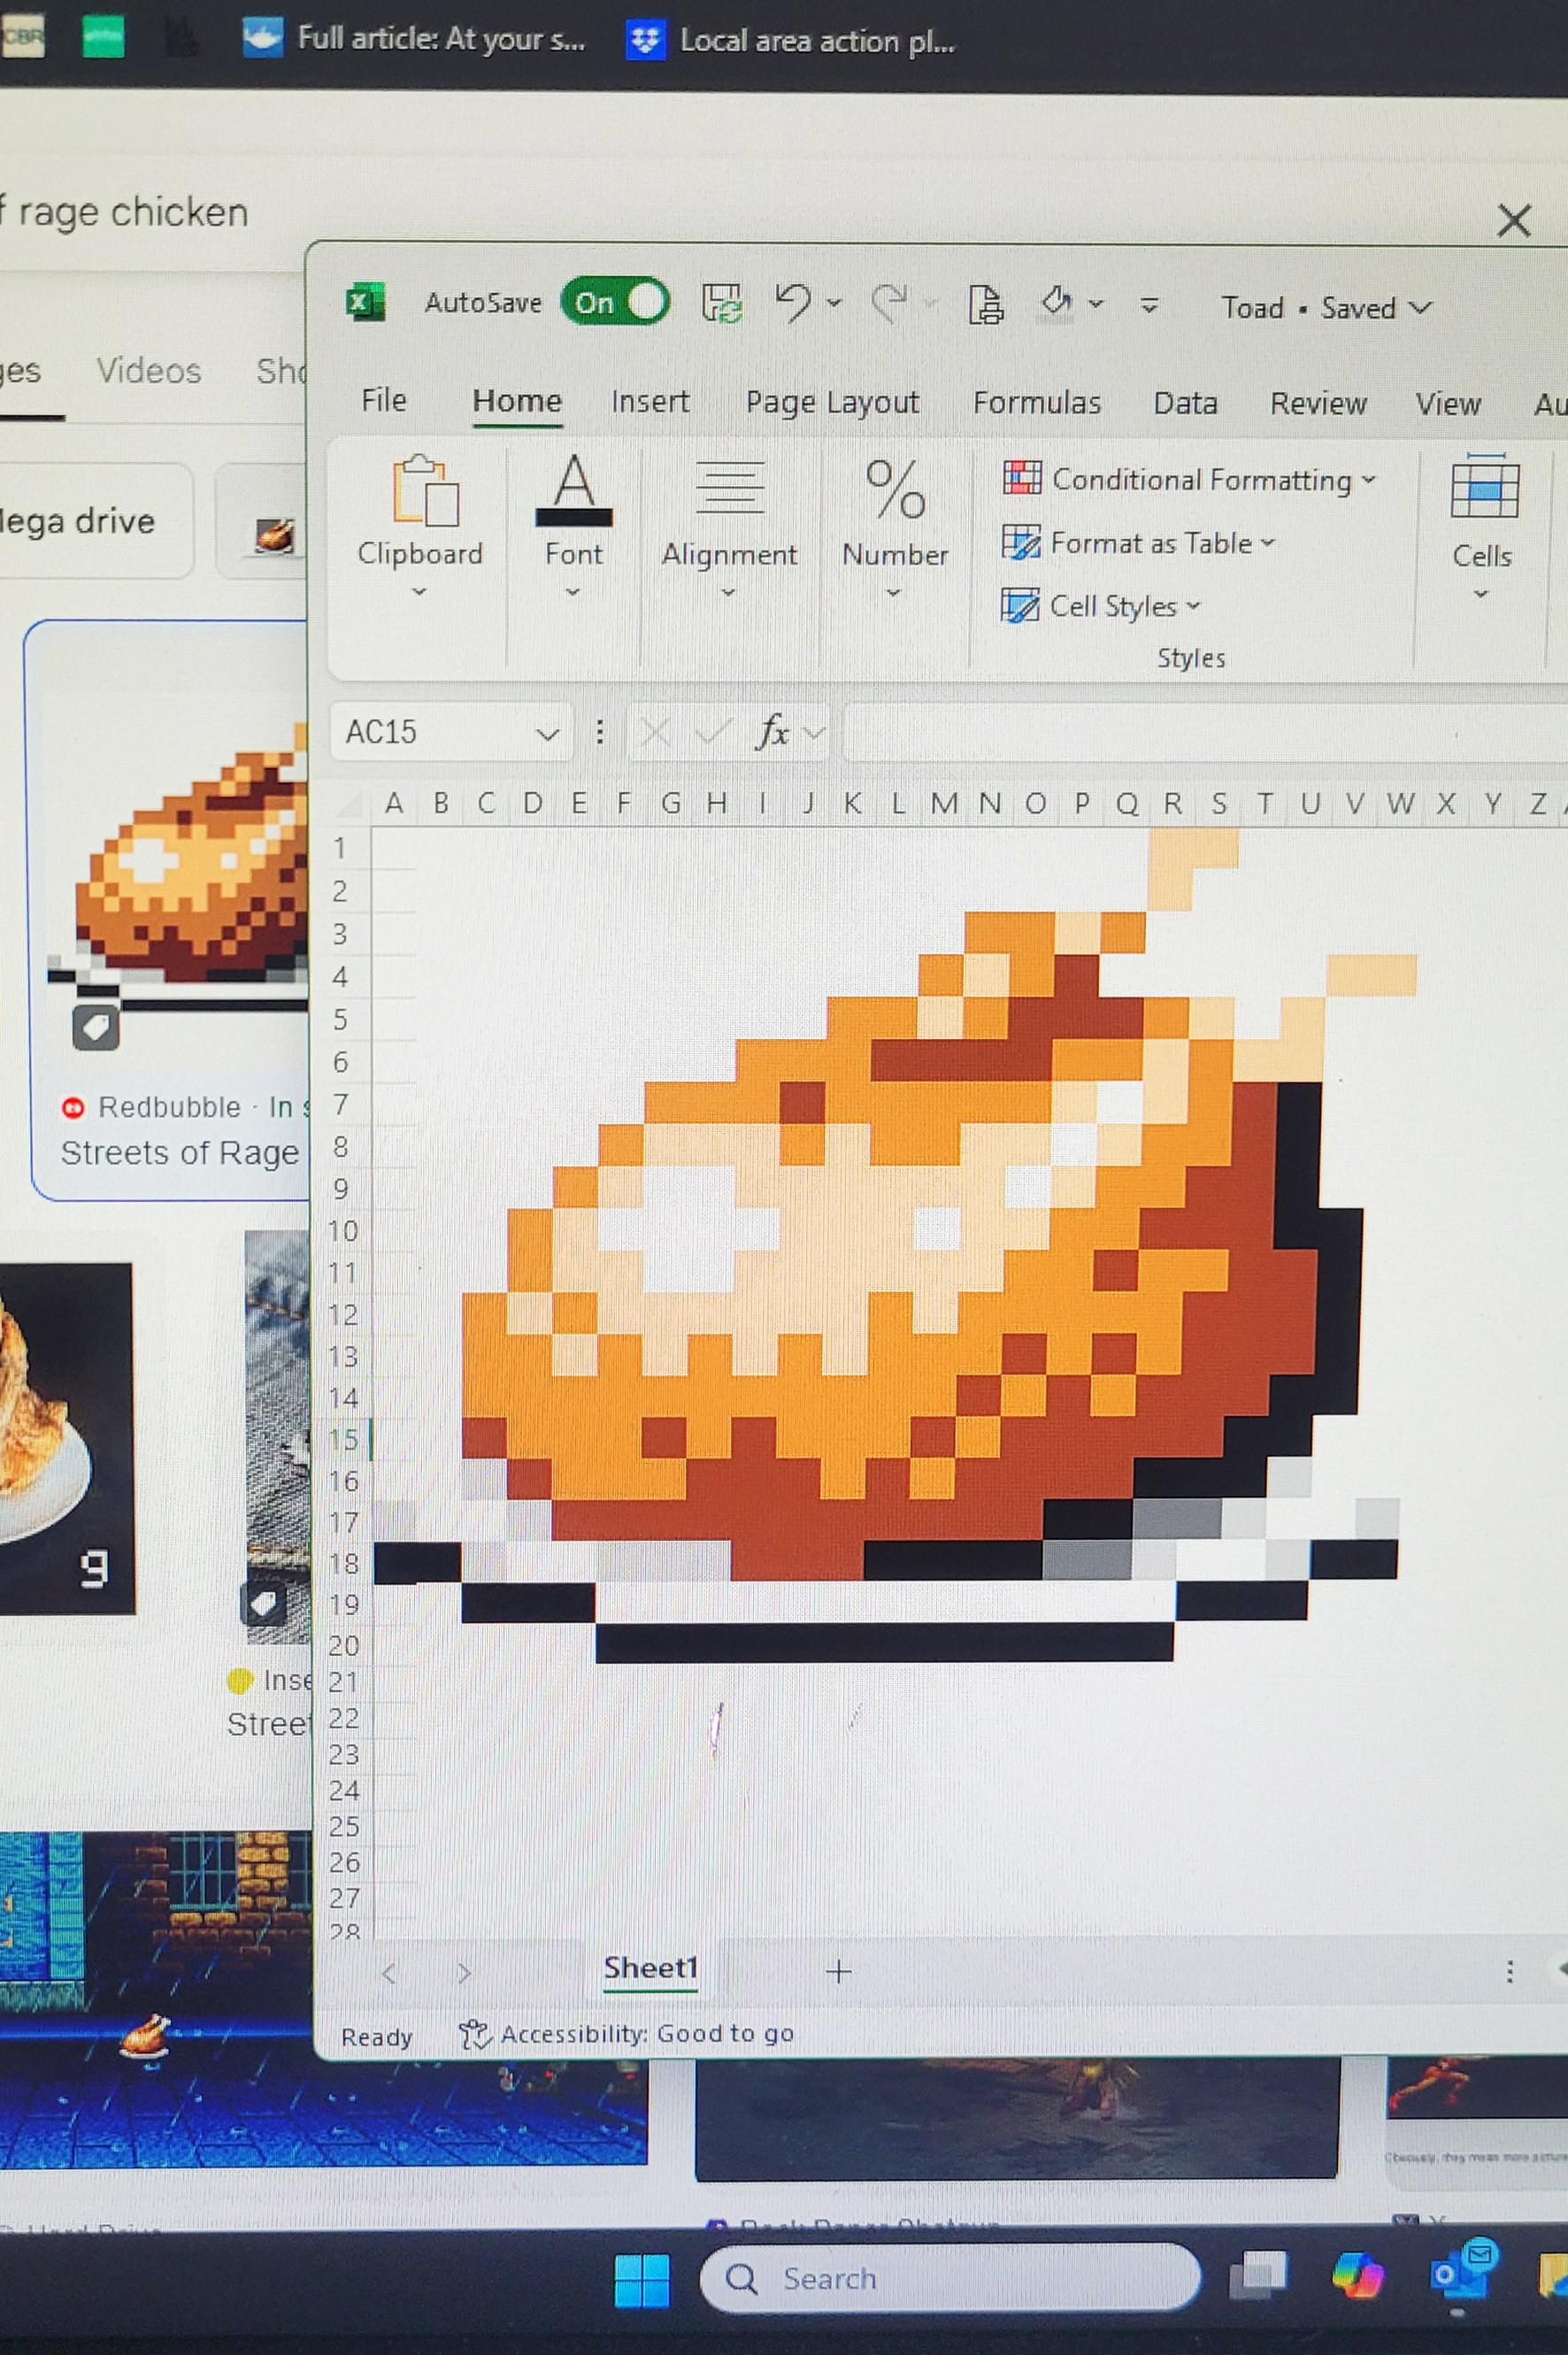Click the next sheet arrow
Image resolution: width=1568 pixels, height=2355 pixels.
point(464,1973)
